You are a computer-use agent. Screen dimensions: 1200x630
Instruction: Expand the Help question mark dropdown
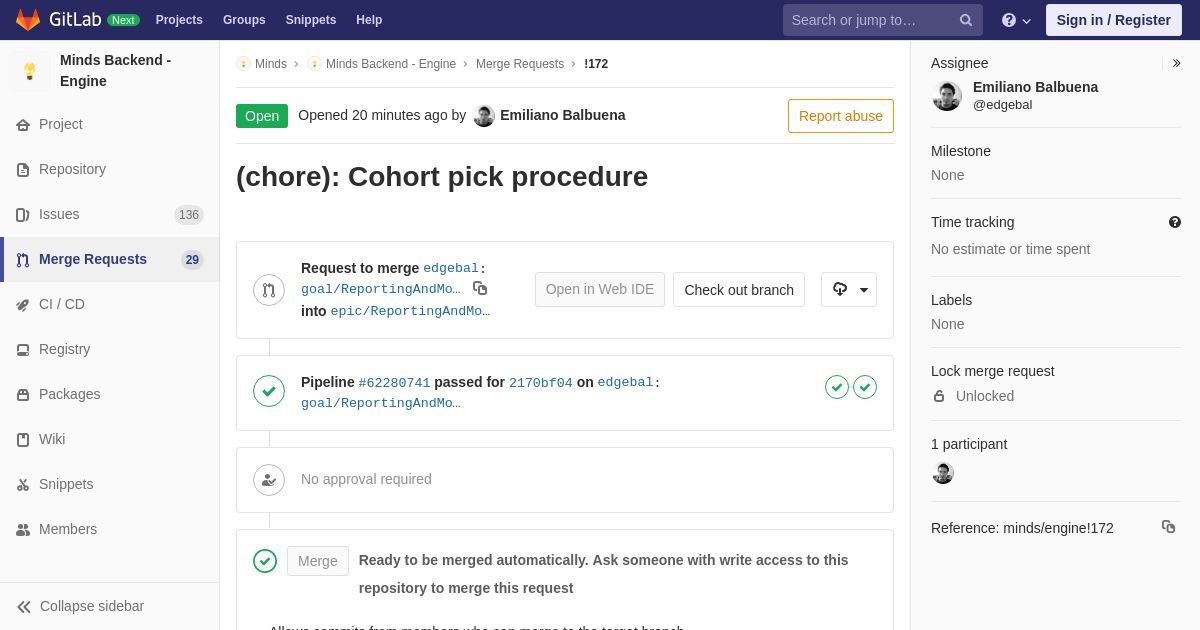click(x=1016, y=20)
